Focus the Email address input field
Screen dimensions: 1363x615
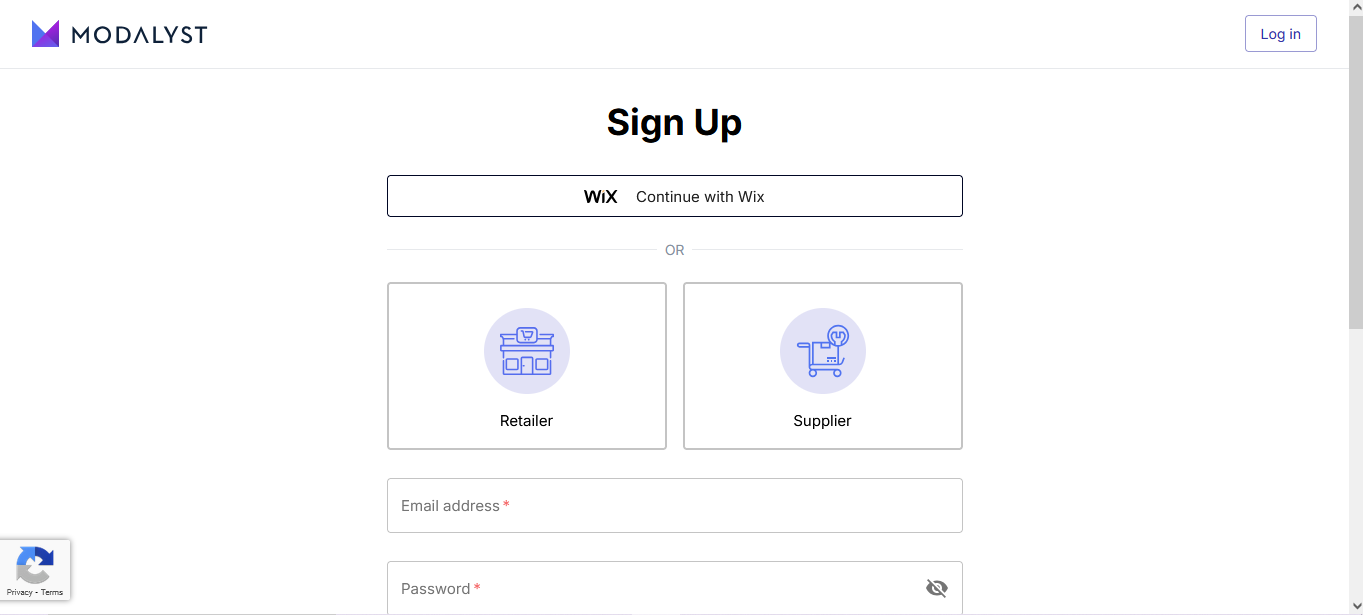click(675, 505)
